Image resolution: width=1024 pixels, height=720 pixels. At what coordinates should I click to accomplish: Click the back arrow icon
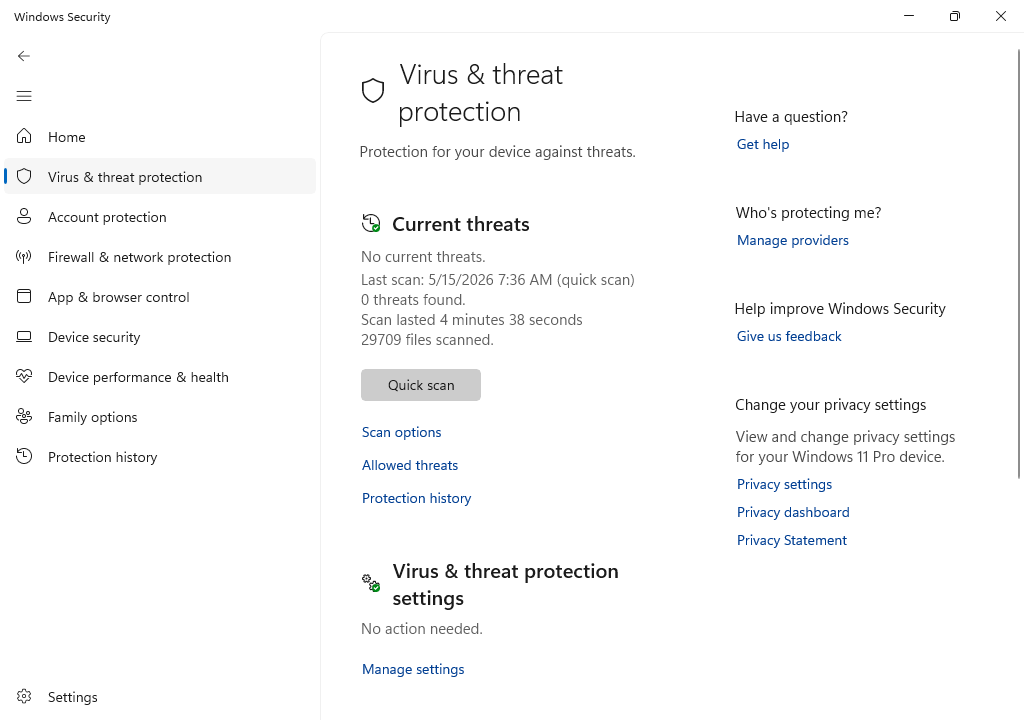24,56
